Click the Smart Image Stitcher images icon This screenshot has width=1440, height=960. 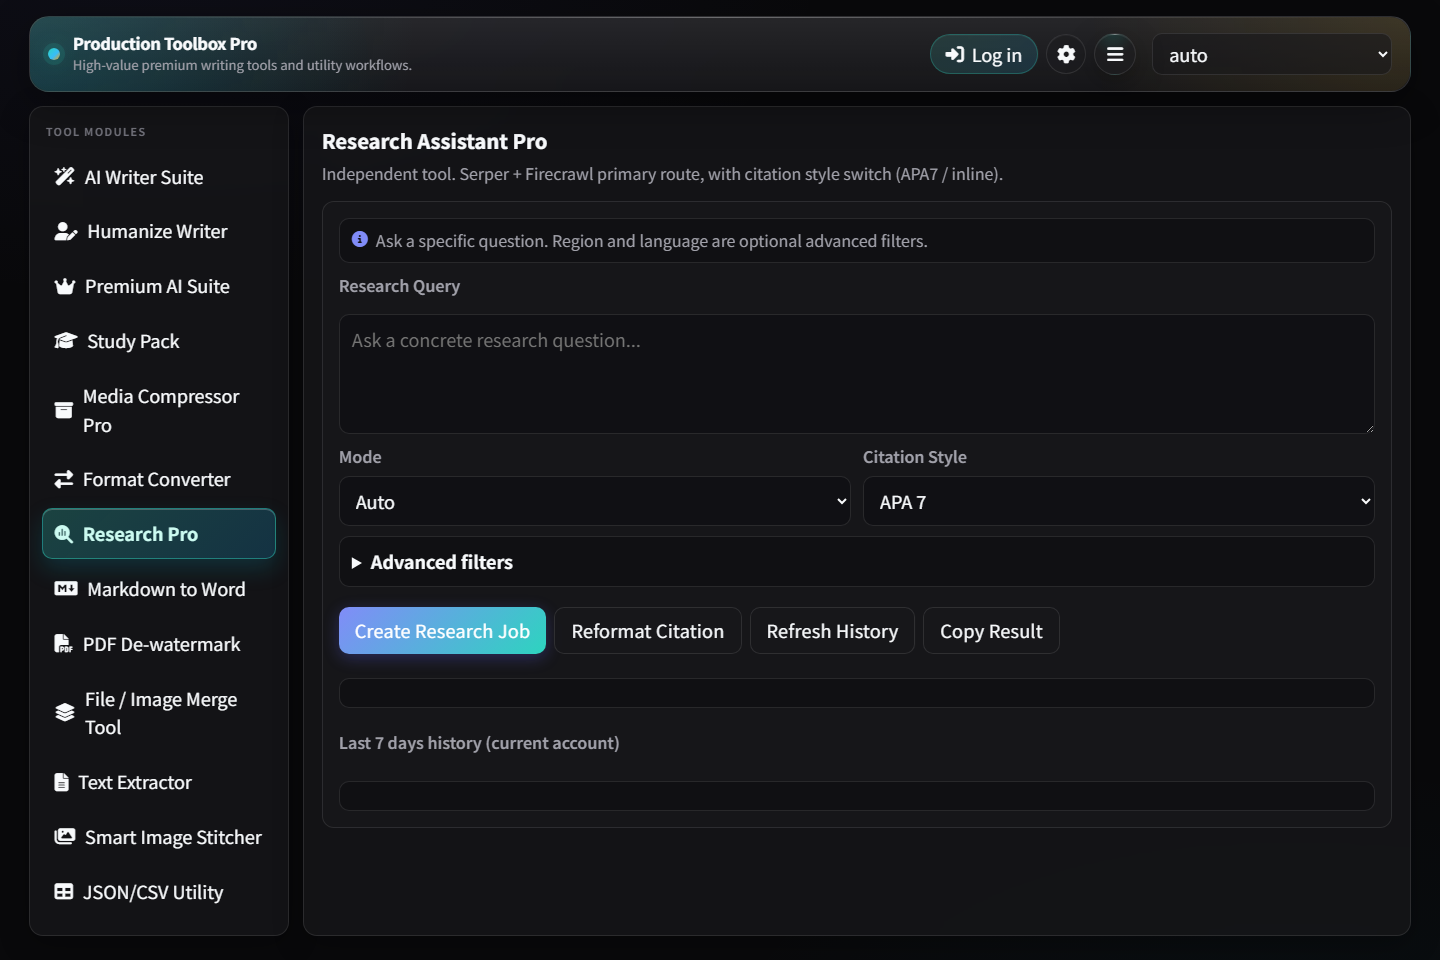pos(65,837)
